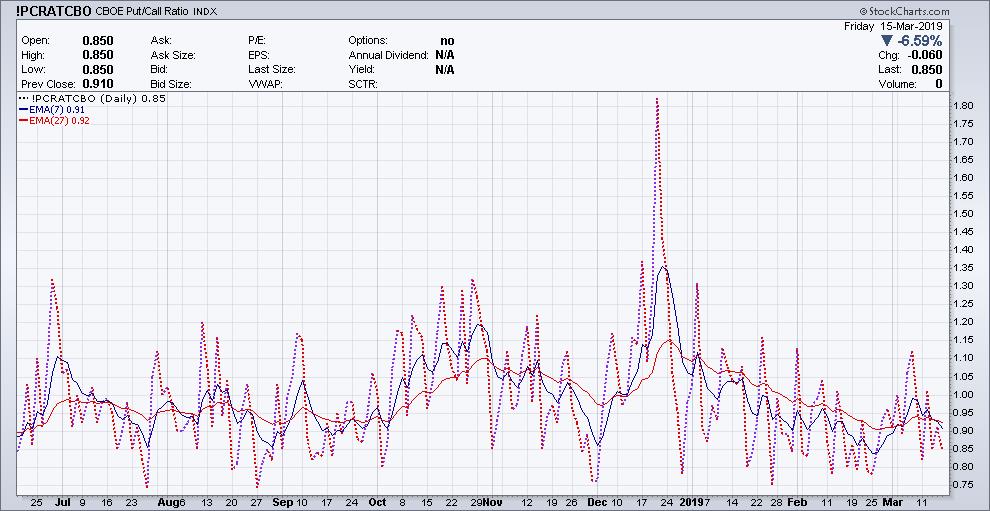Click the Volume value in the header
990x511 pixels.
pyautogui.click(x=939, y=85)
